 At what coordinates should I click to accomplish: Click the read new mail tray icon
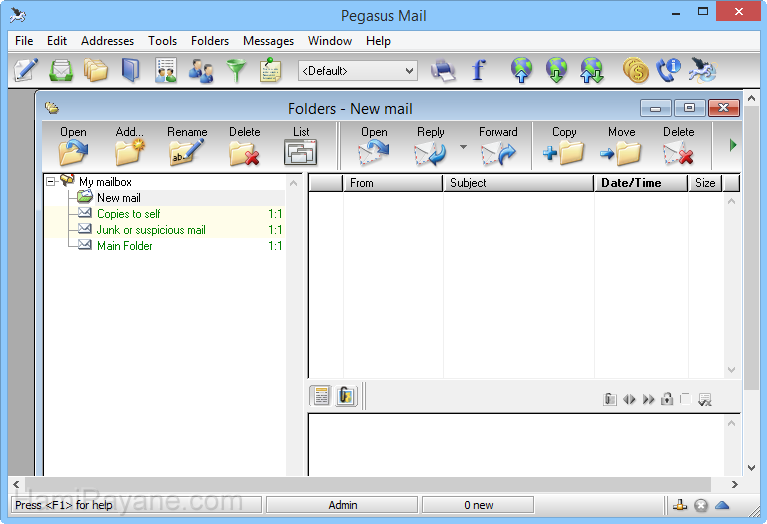(x=61, y=70)
